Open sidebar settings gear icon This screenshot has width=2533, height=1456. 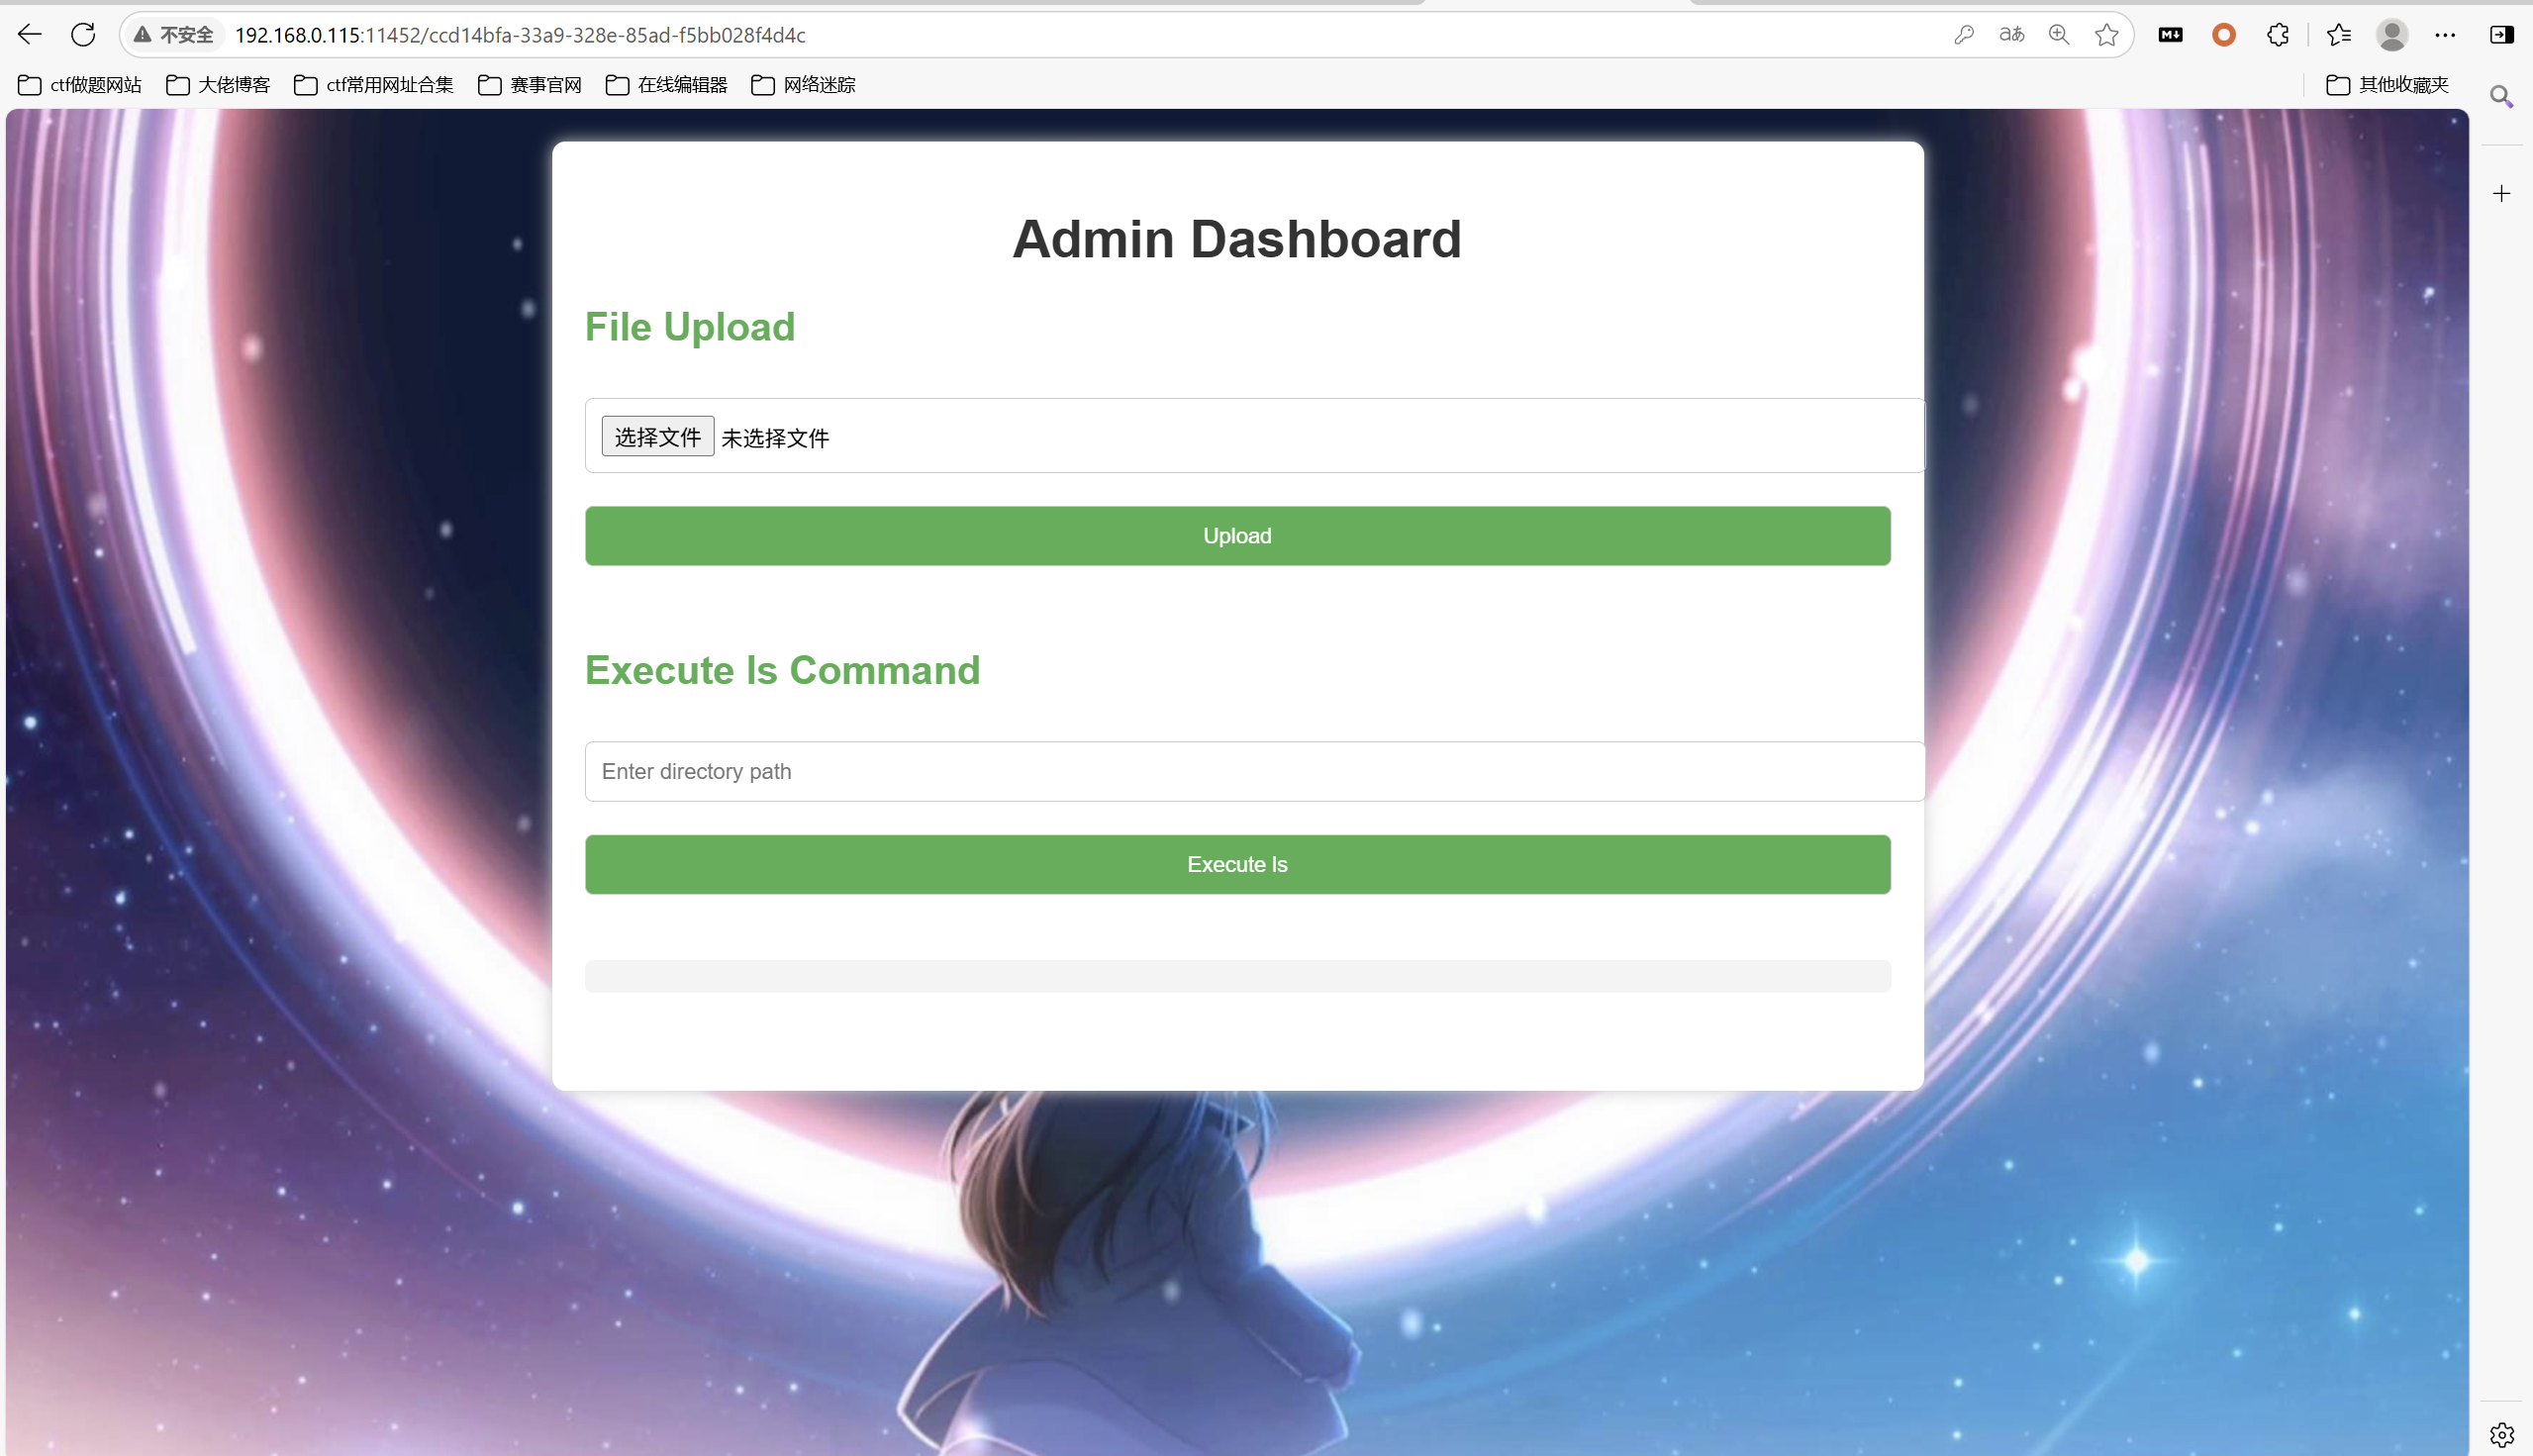[2502, 1435]
